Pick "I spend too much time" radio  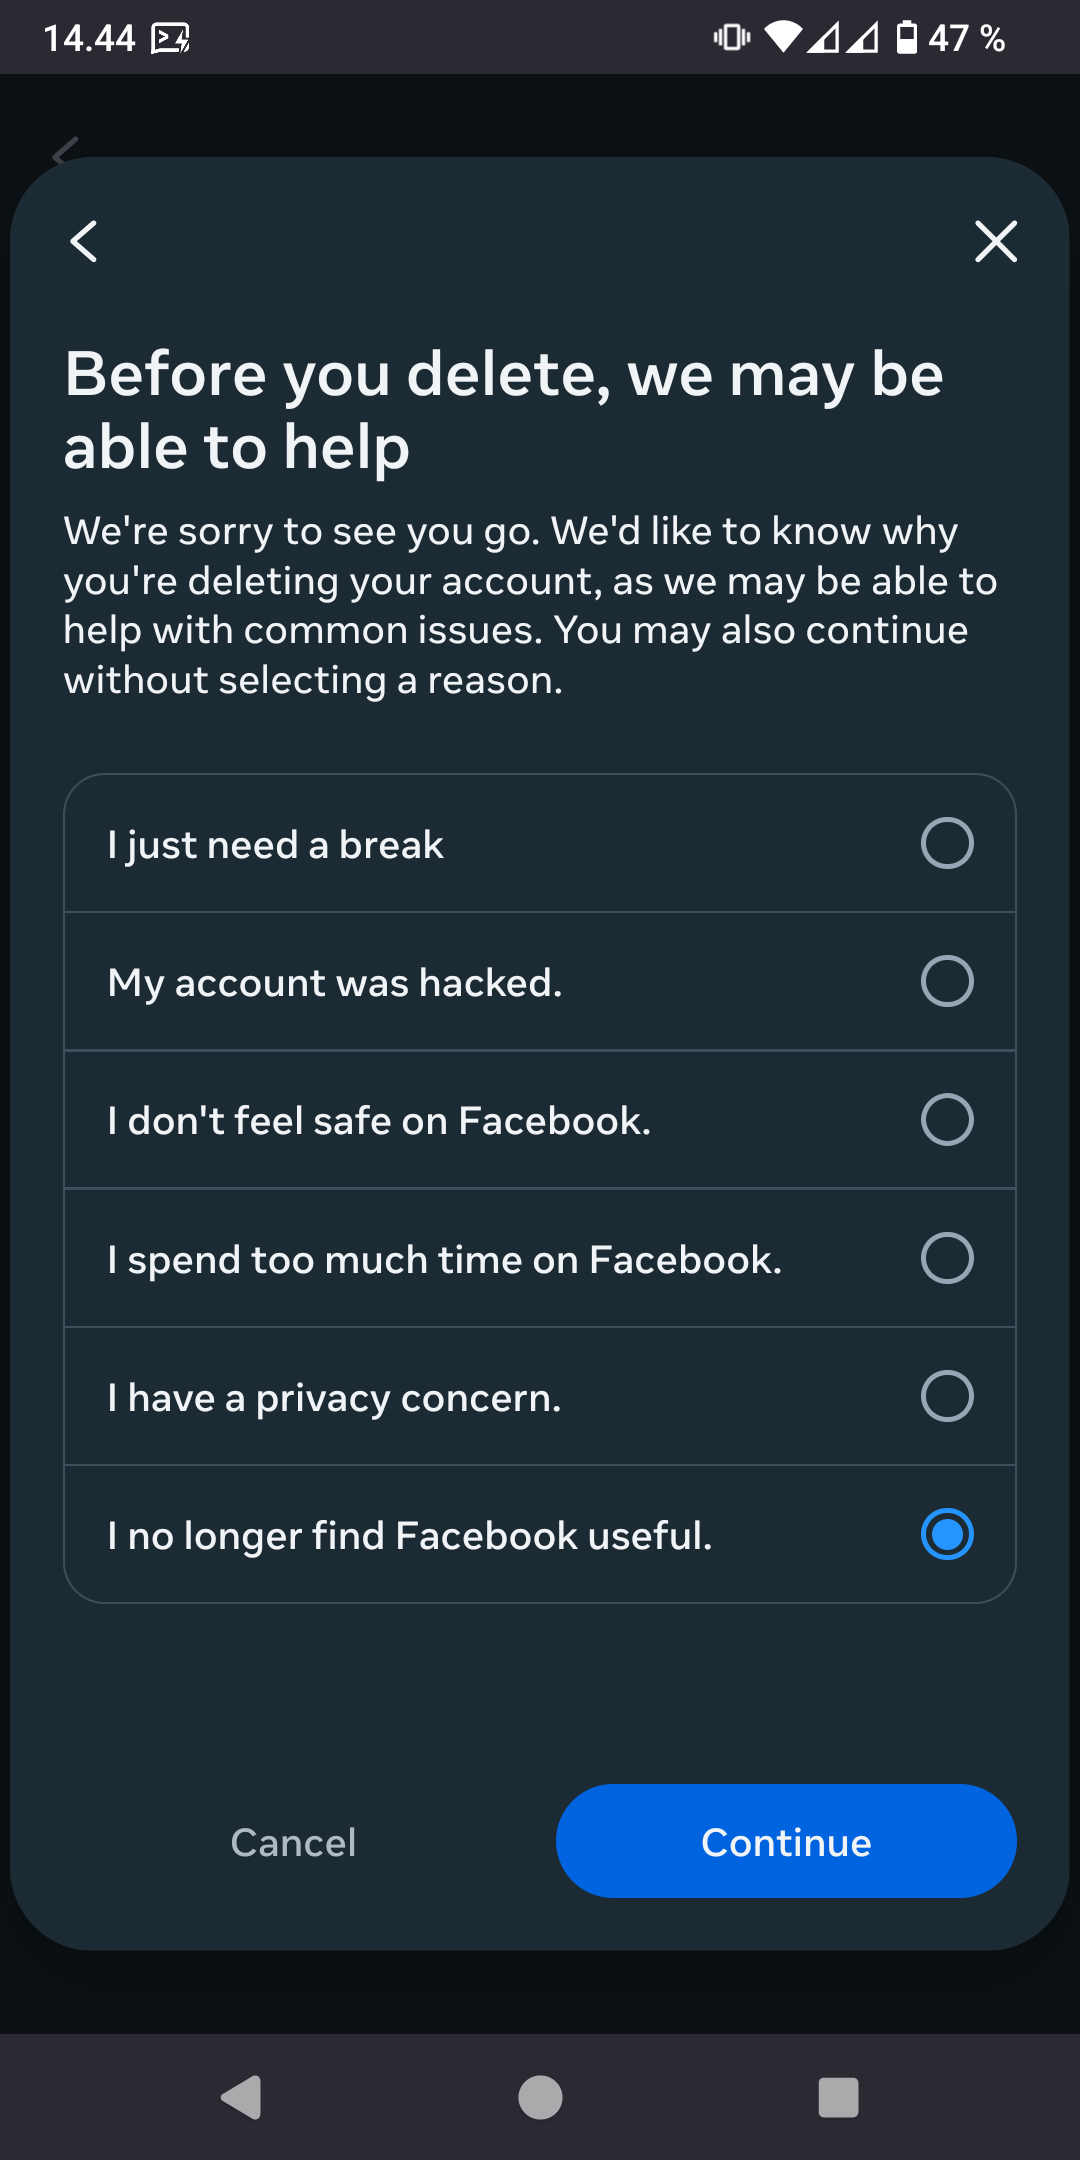(946, 1258)
